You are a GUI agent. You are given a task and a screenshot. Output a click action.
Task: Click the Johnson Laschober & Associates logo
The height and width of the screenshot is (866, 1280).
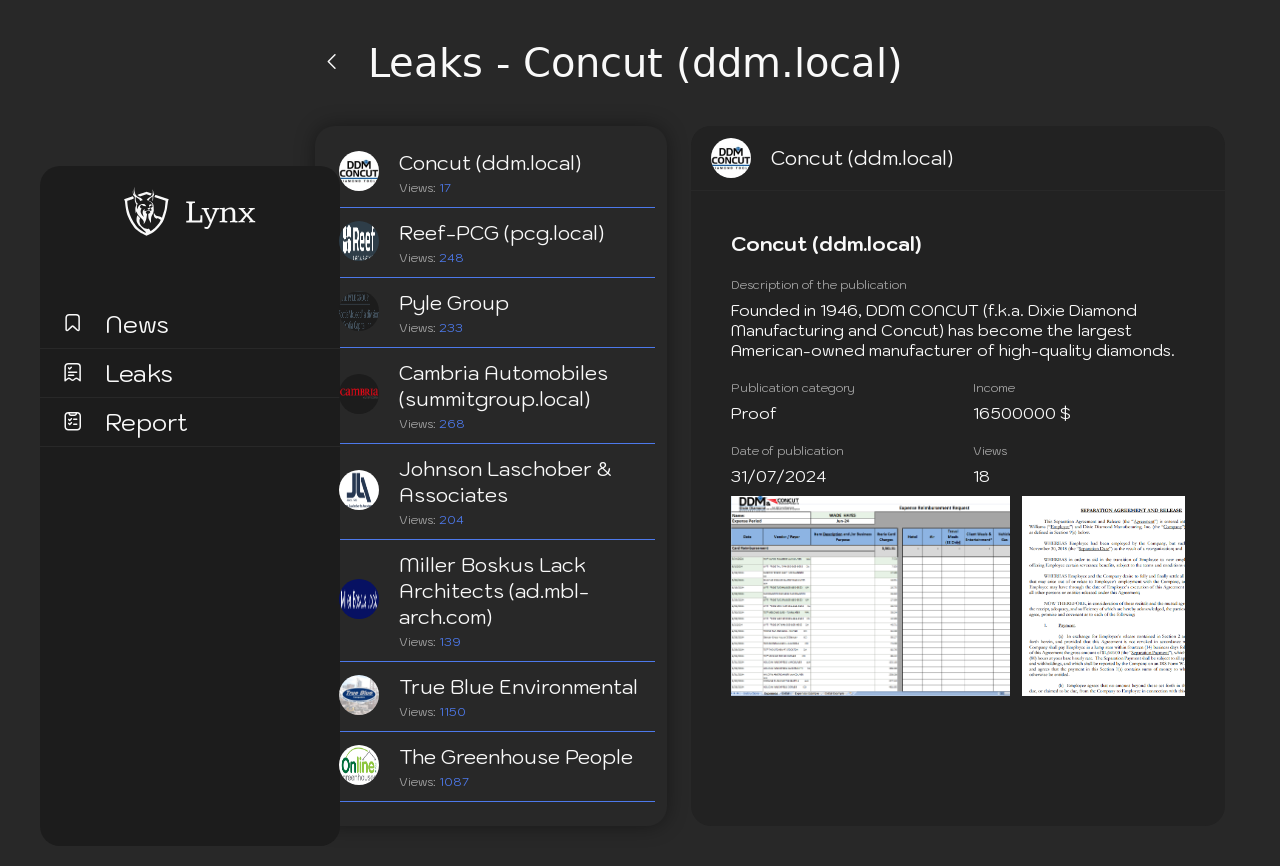359,490
